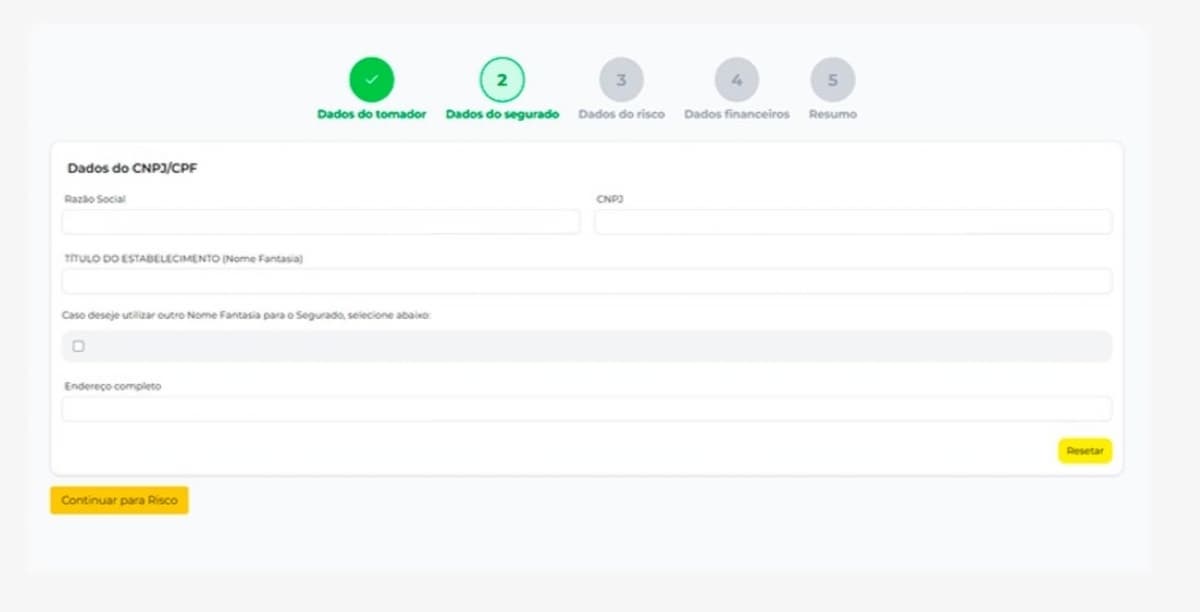Image resolution: width=1200 pixels, height=612 pixels.
Task: Select the step 2 circle
Action: (x=502, y=80)
